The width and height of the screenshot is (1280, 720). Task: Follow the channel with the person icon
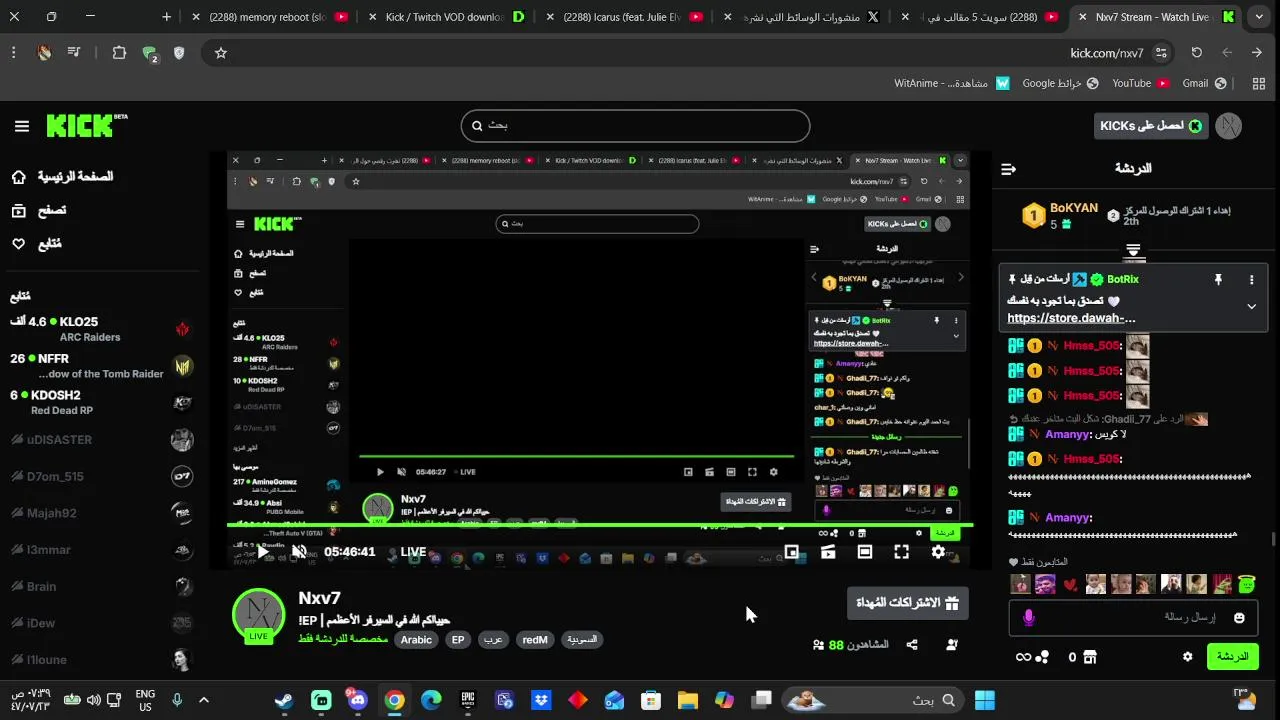point(951,645)
